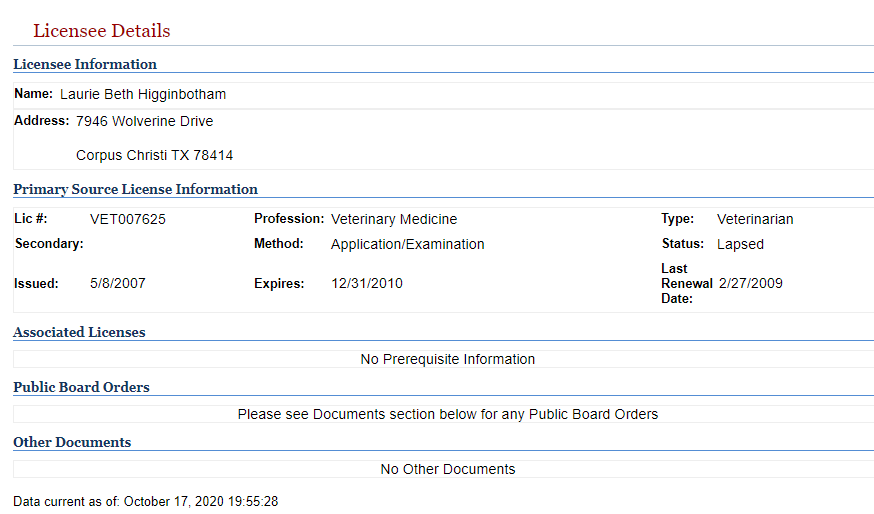Select the licensee name Laurie Beth Higginbotham

pyautogui.click(x=143, y=94)
